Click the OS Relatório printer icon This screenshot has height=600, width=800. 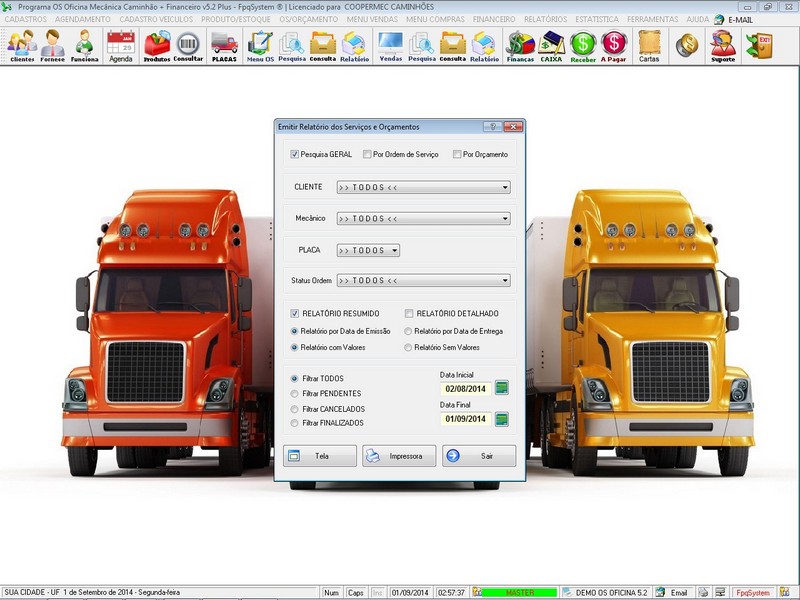point(354,46)
